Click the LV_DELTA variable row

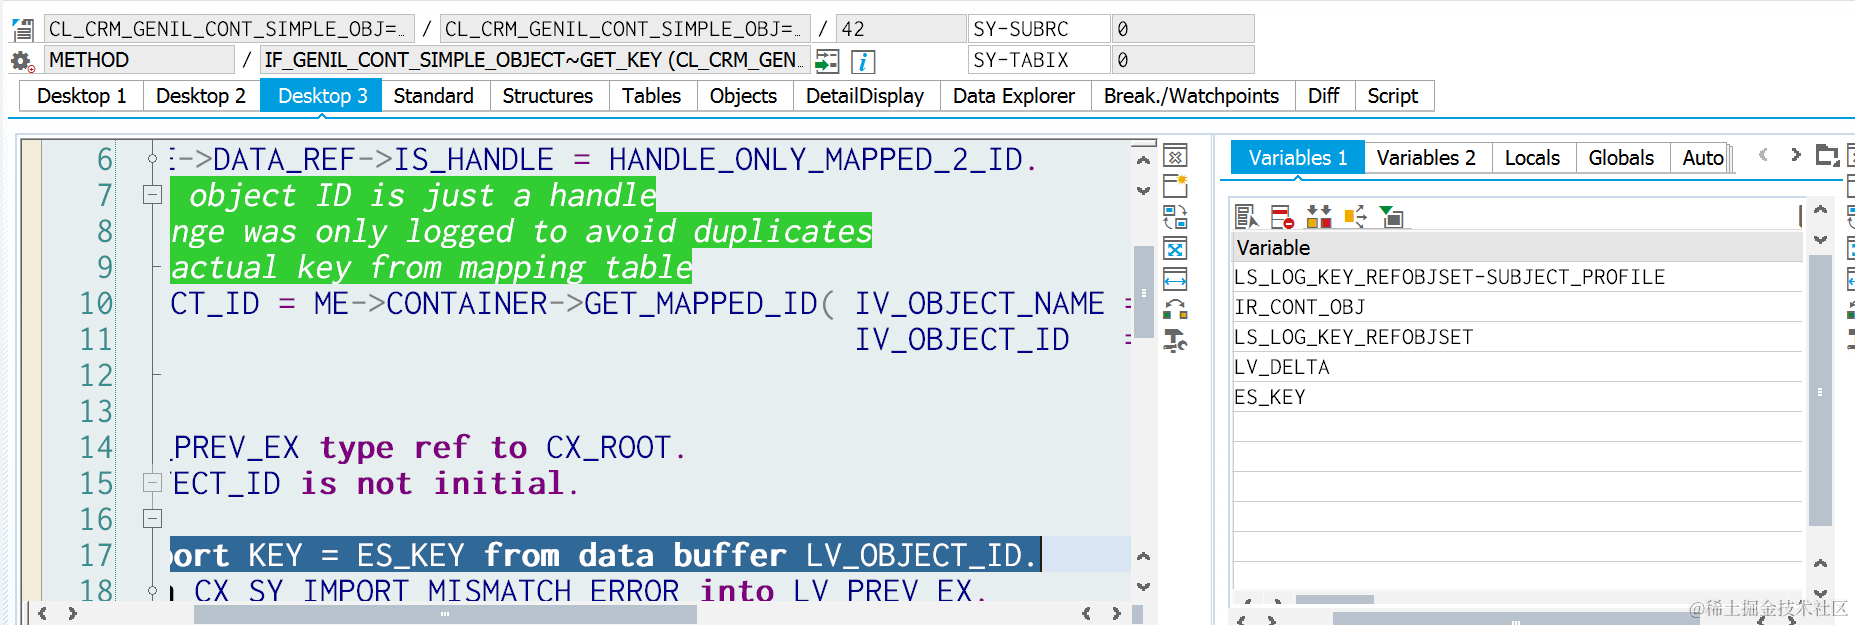coord(1517,367)
